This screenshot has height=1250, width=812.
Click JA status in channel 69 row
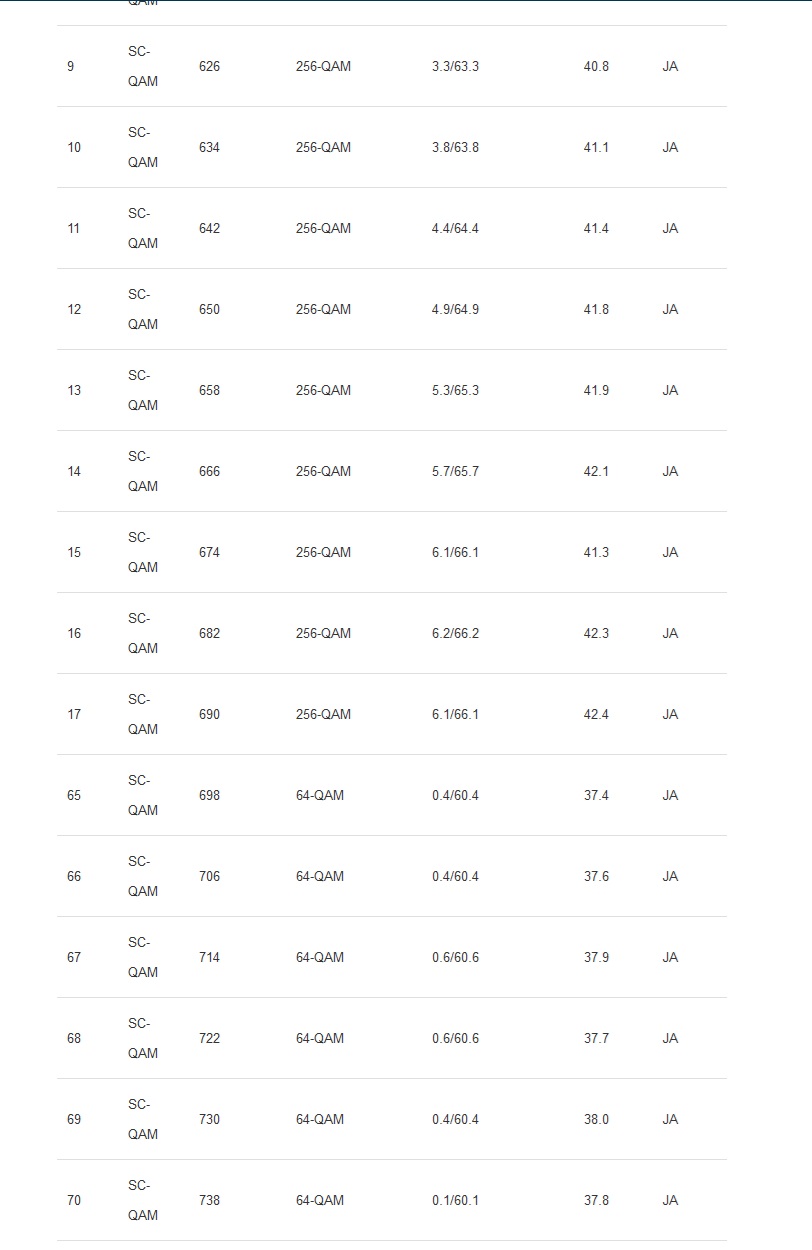(670, 1120)
